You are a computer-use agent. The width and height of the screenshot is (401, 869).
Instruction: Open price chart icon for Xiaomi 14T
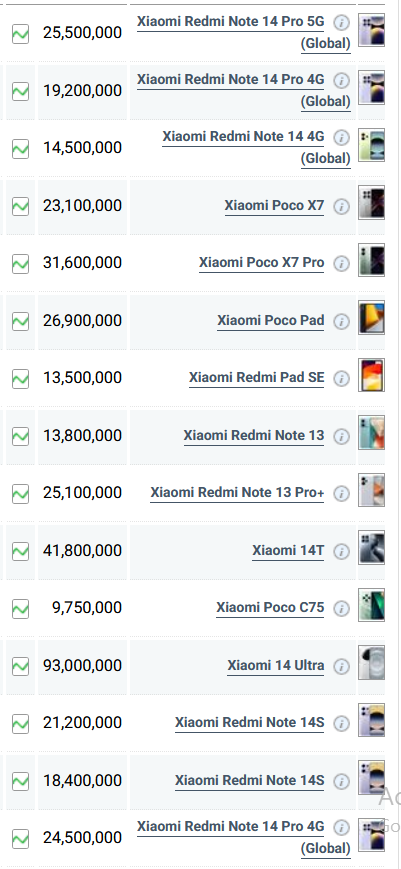click(x=20, y=551)
